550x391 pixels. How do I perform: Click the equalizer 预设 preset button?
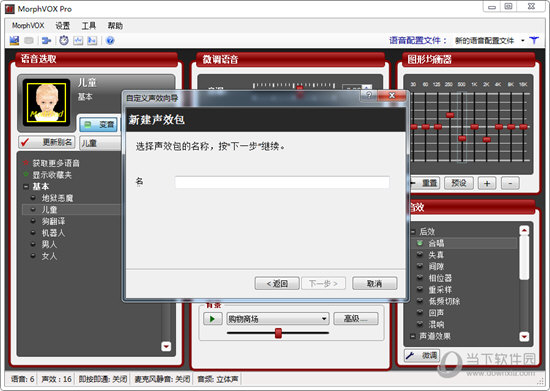[x=459, y=183]
